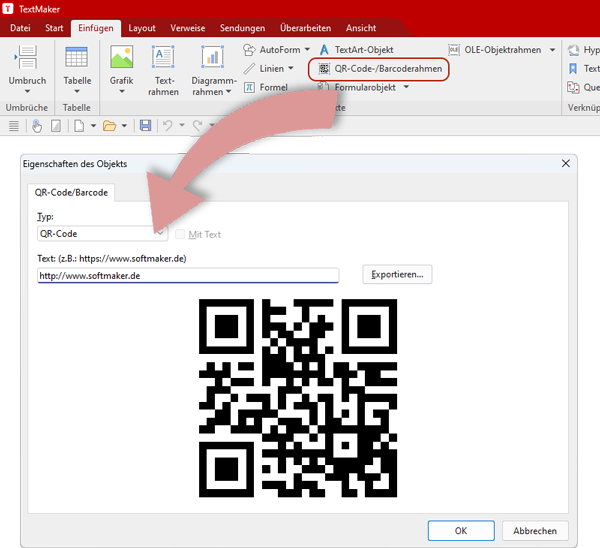Image resolution: width=600 pixels, height=548 pixels.
Task: Toggle the Mit Text checkbox
Action: pos(180,234)
